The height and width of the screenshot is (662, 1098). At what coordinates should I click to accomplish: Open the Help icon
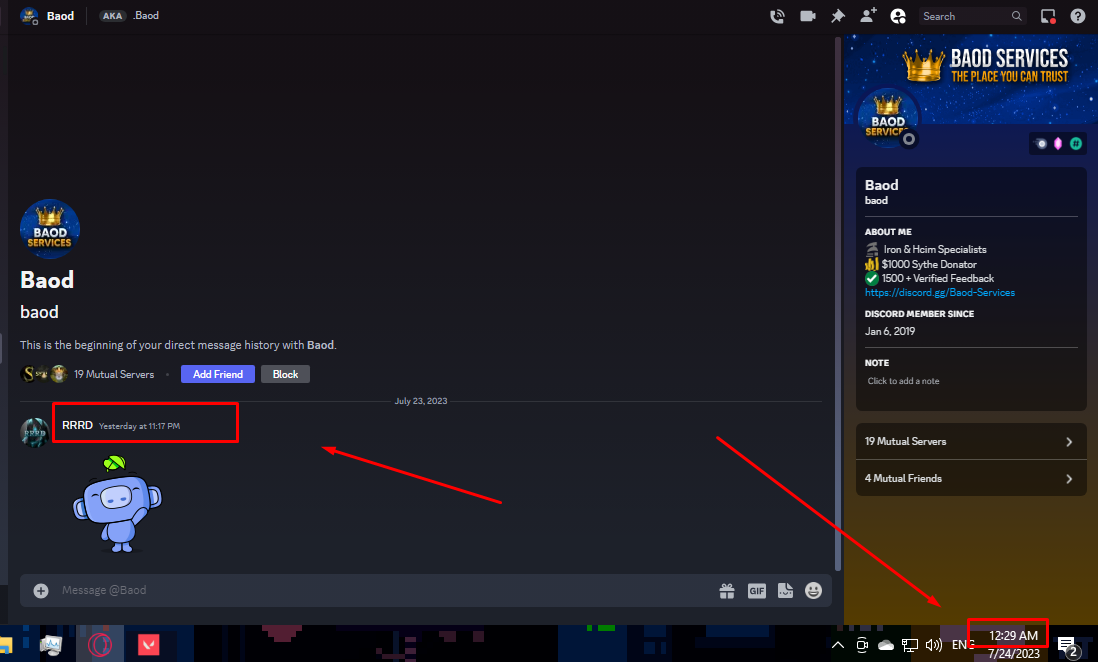[1078, 16]
